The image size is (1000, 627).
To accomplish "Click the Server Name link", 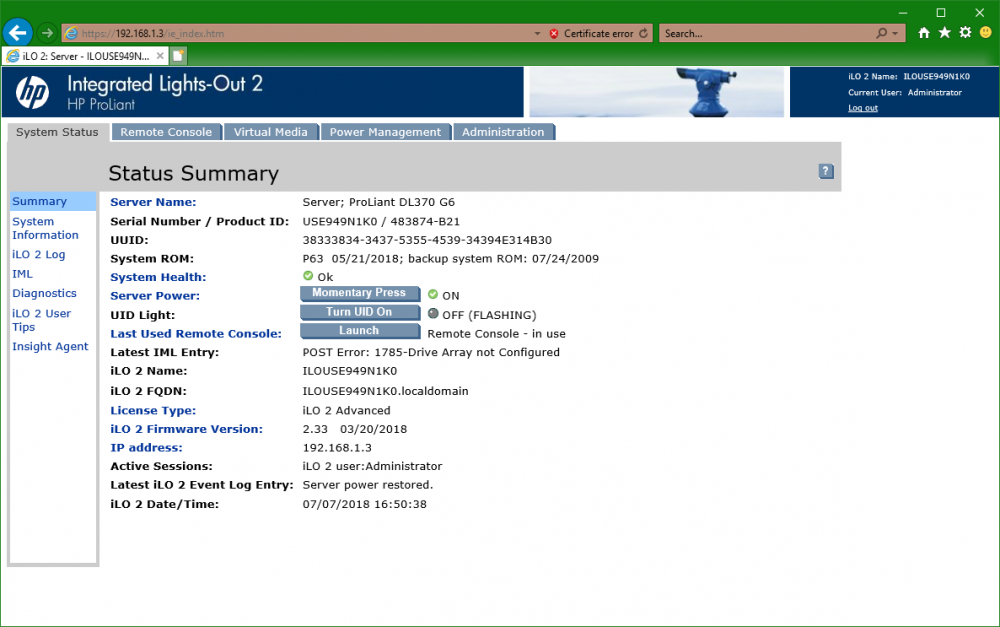I will tap(153, 202).
